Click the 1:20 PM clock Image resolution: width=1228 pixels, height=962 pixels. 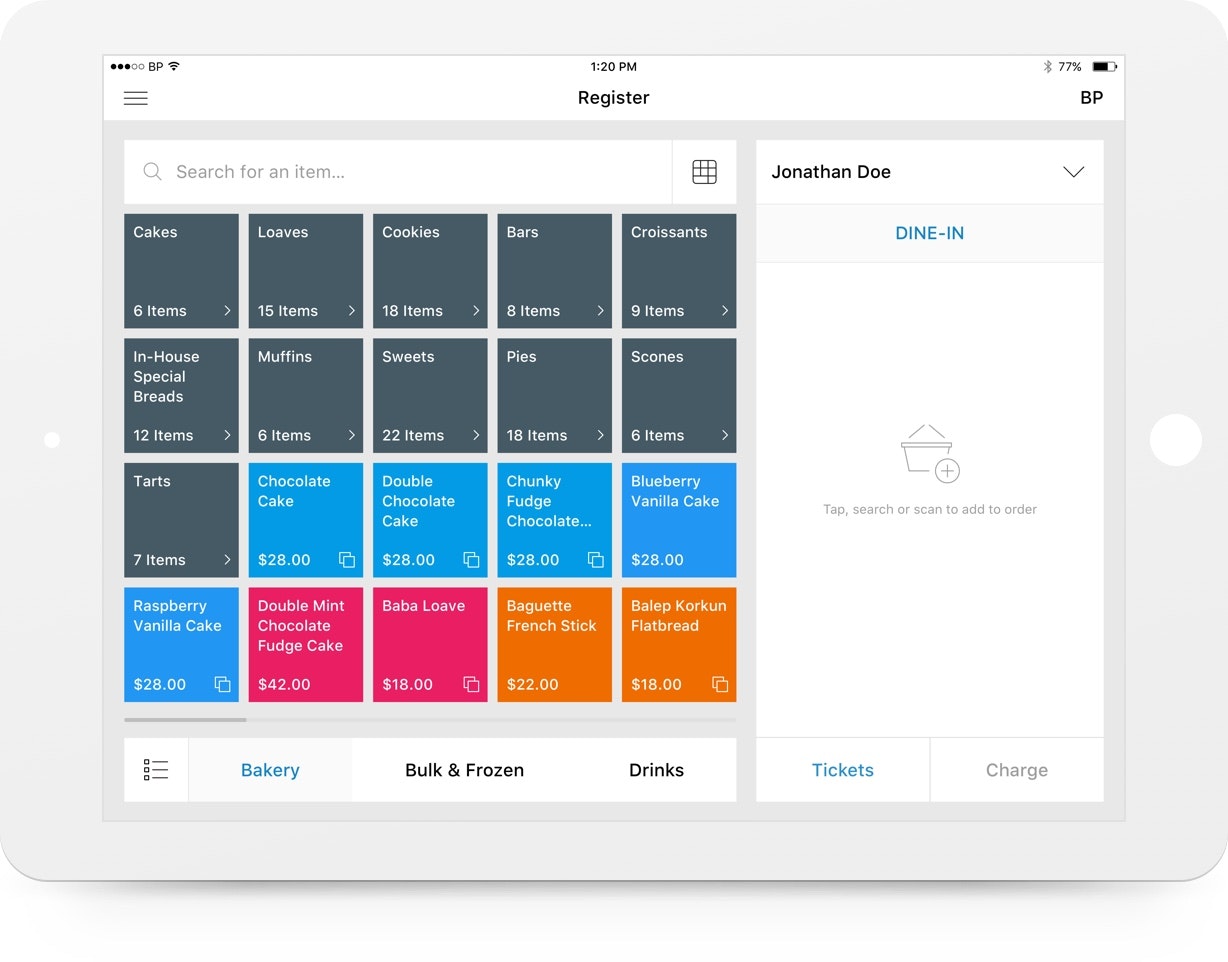614,67
